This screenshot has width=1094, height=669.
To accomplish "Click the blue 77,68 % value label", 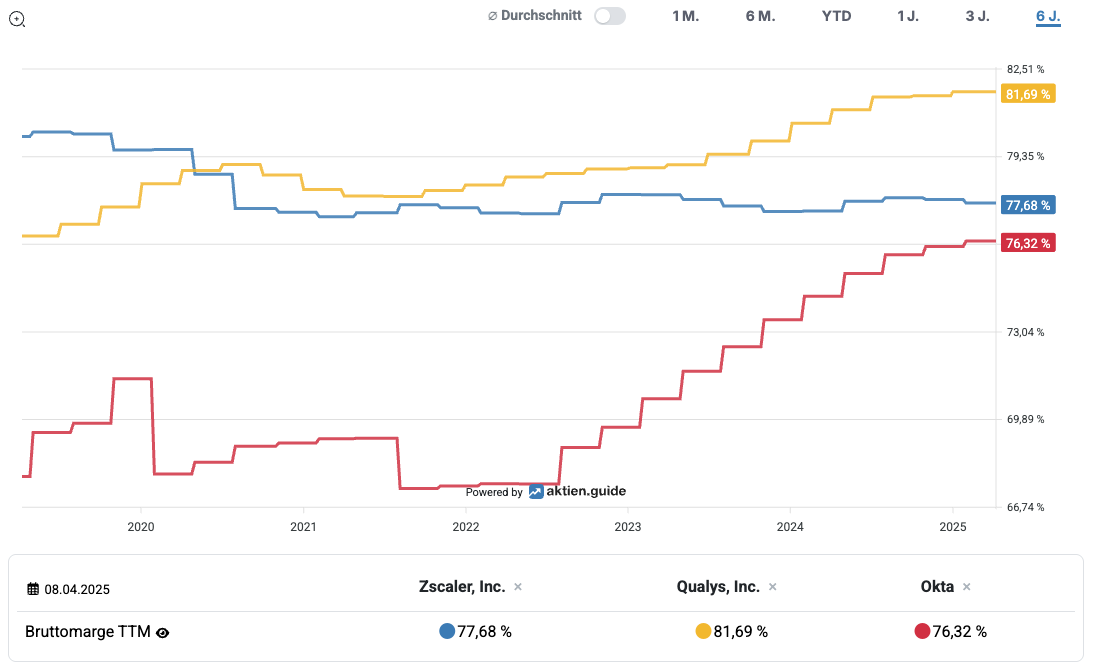I will (x=1028, y=205).
